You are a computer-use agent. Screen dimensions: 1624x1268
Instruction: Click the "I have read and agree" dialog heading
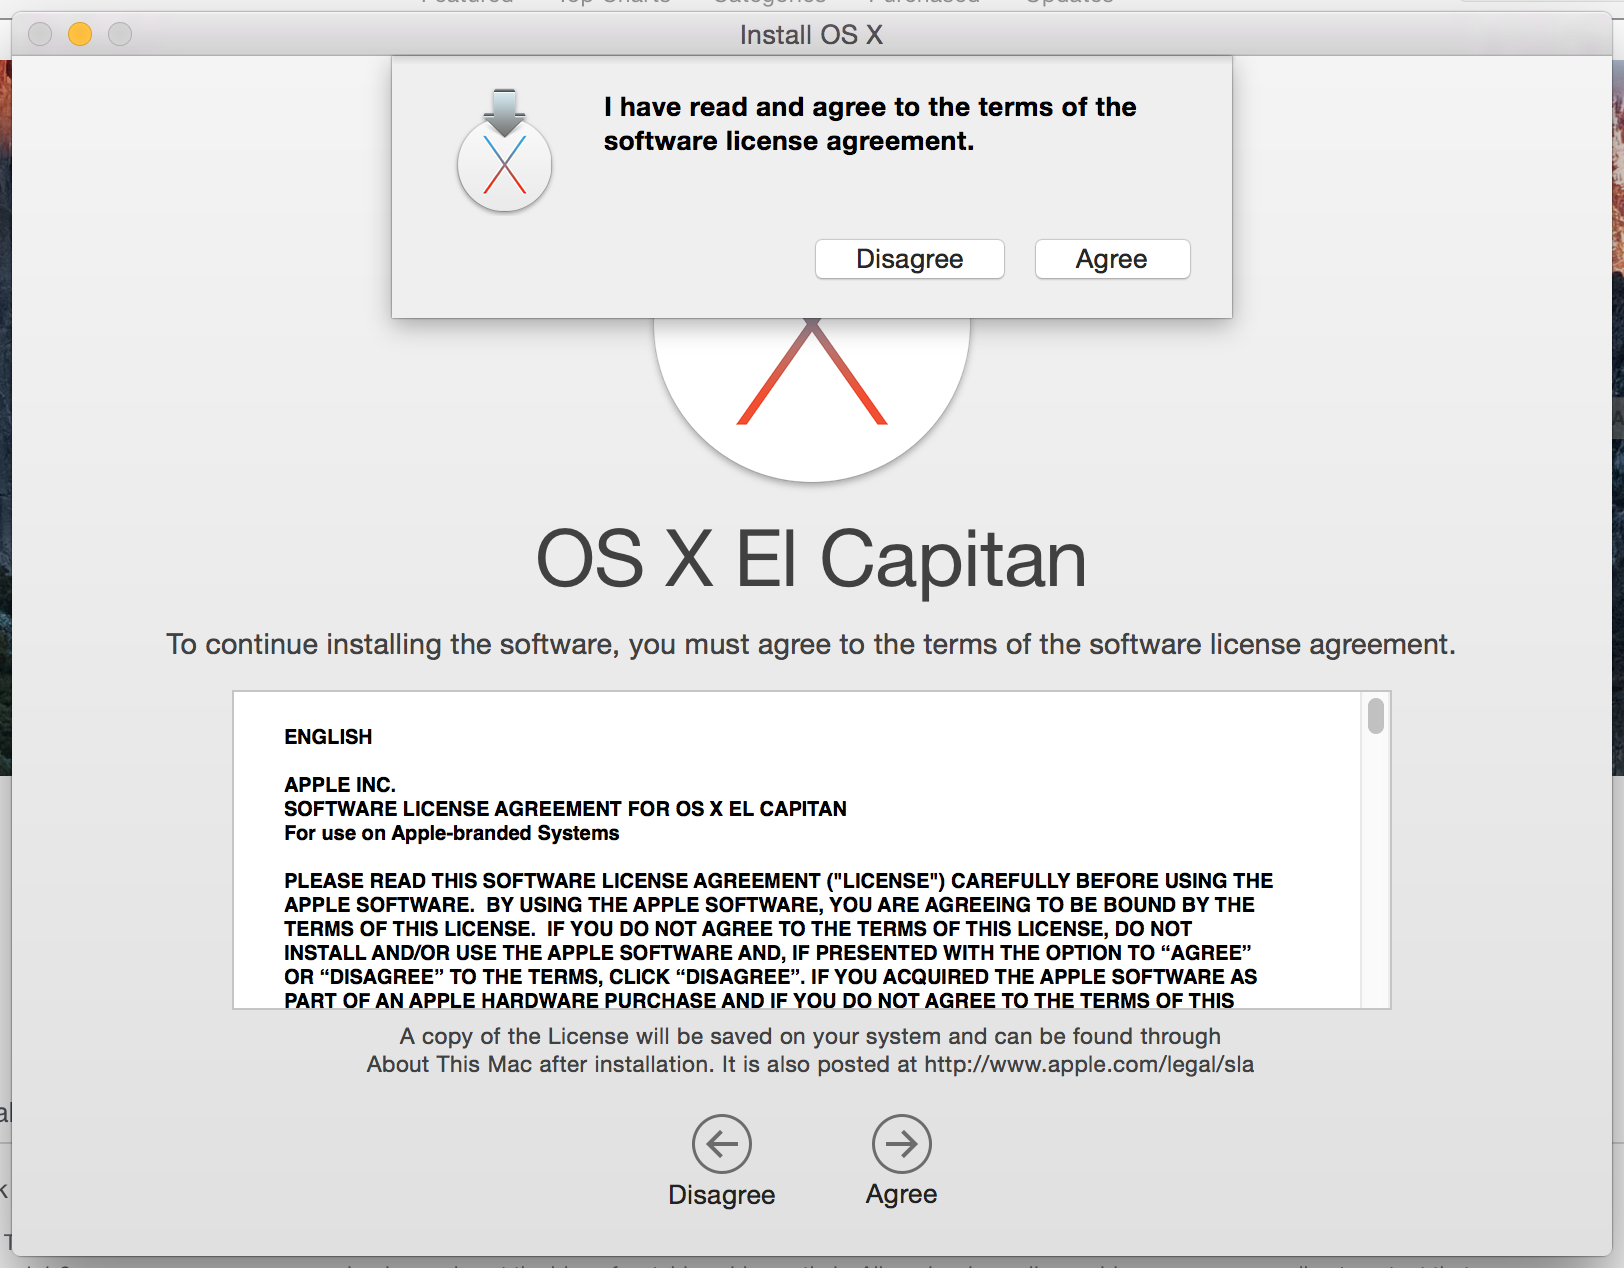pyautogui.click(x=870, y=124)
